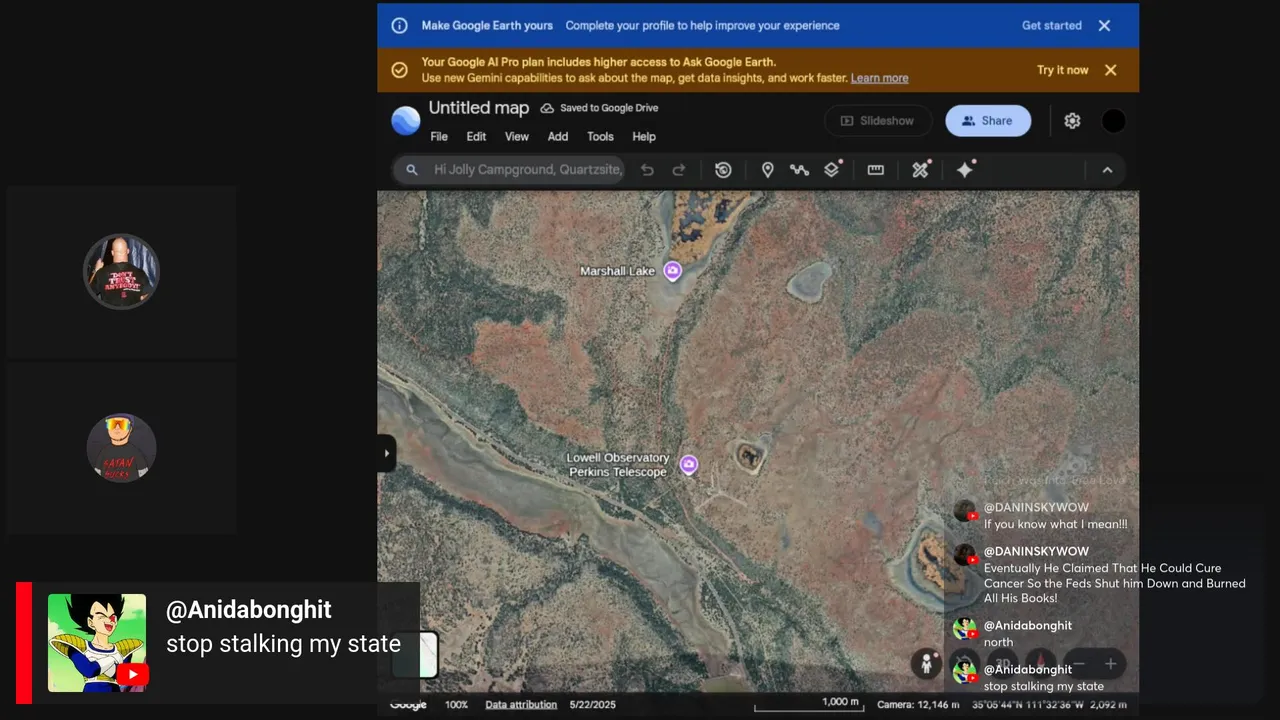Select the Add placemark tool

767,170
